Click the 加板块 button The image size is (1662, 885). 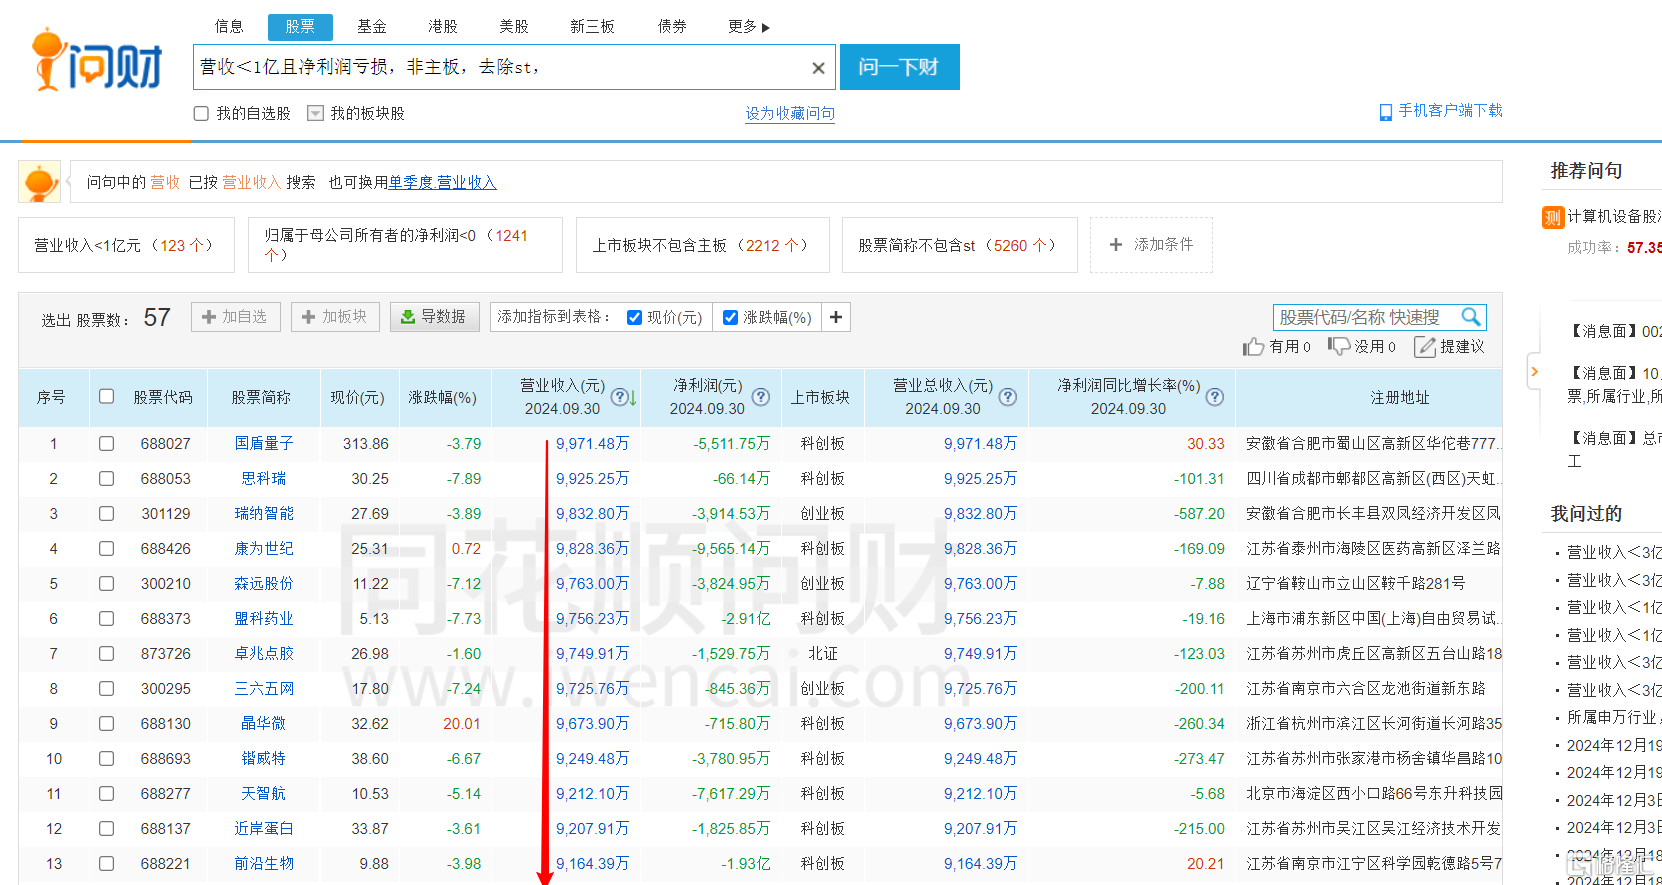pyautogui.click(x=335, y=317)
